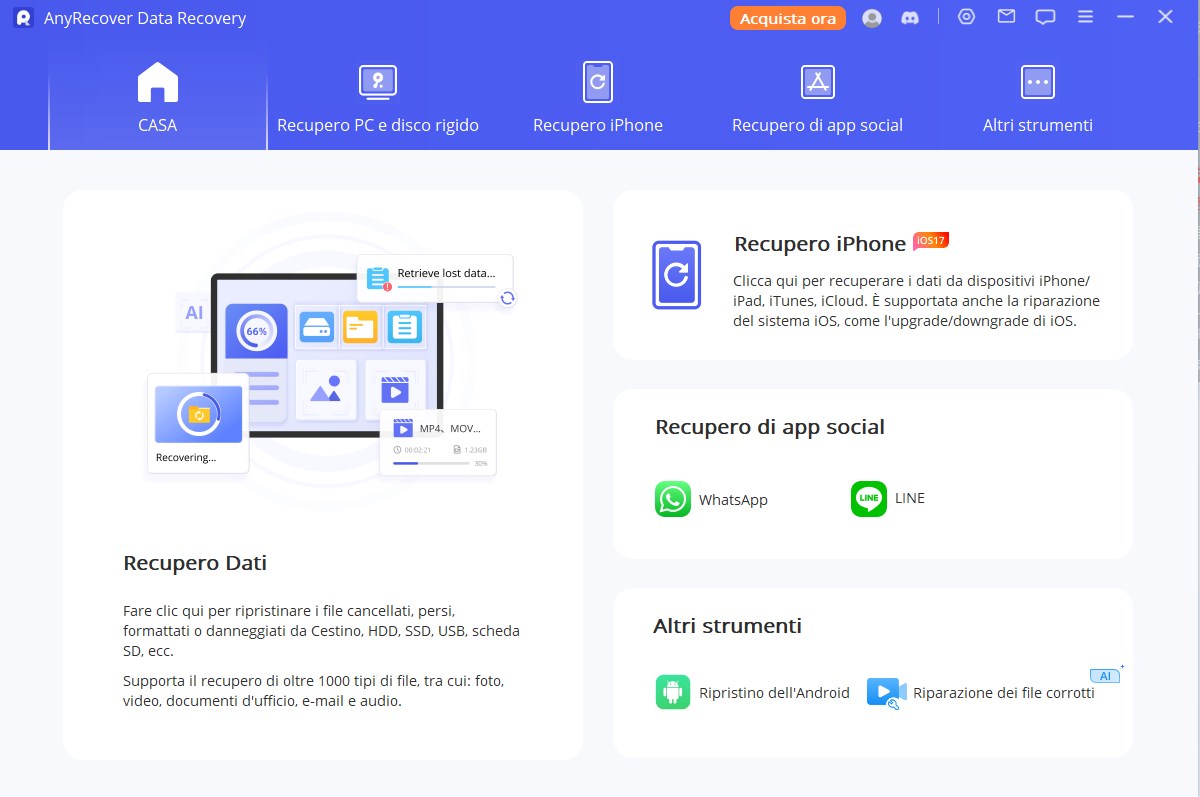Open the settings target icon in title bar
The image size is (1200, 797).
click(x=966, y=17)
